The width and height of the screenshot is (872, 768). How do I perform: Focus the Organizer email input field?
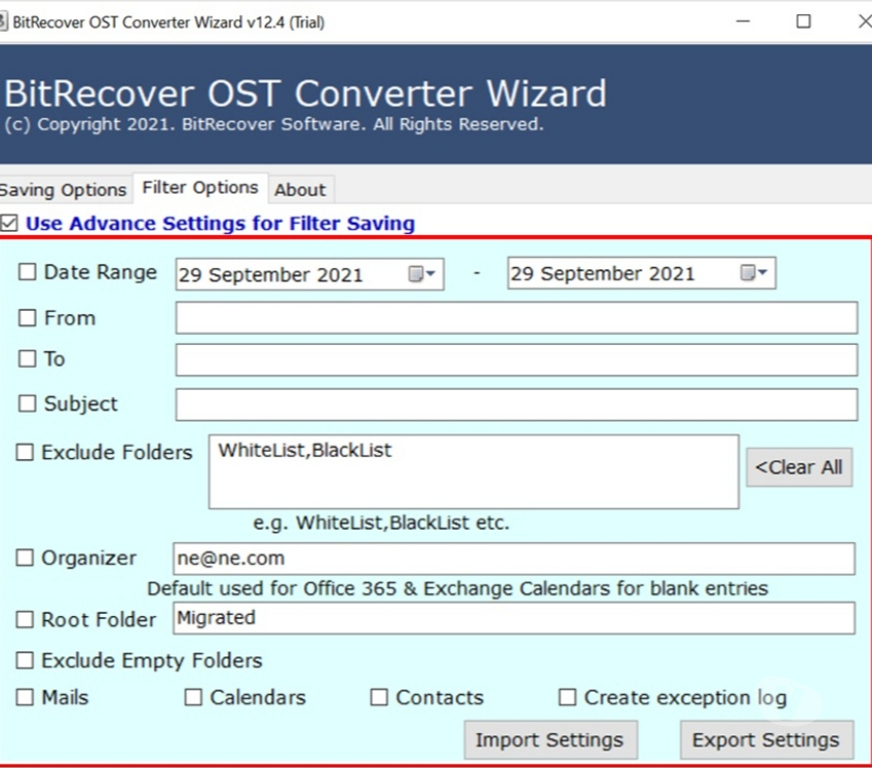513,559
